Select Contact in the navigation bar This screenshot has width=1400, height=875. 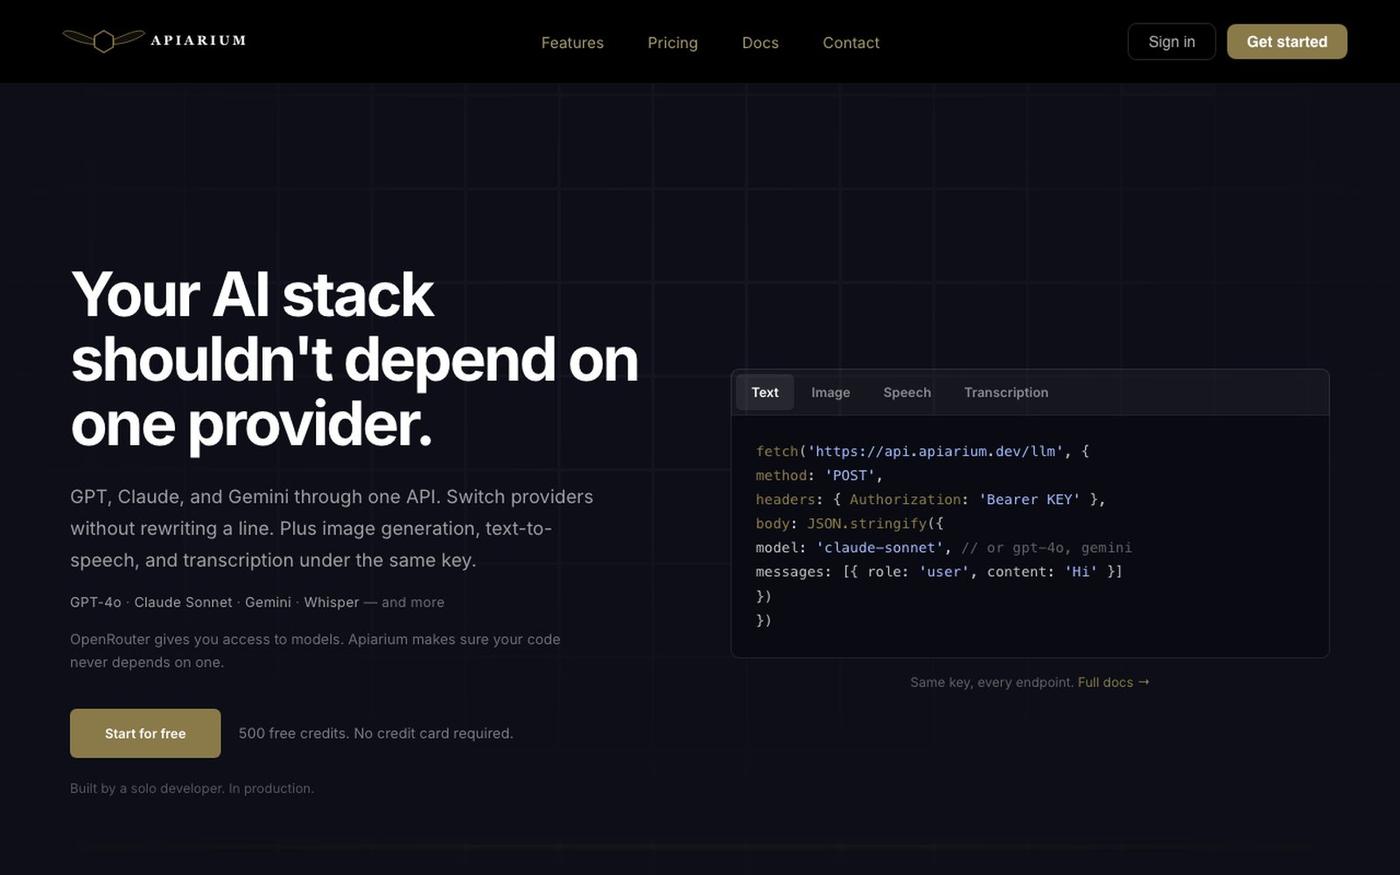[x=851, y=42]
